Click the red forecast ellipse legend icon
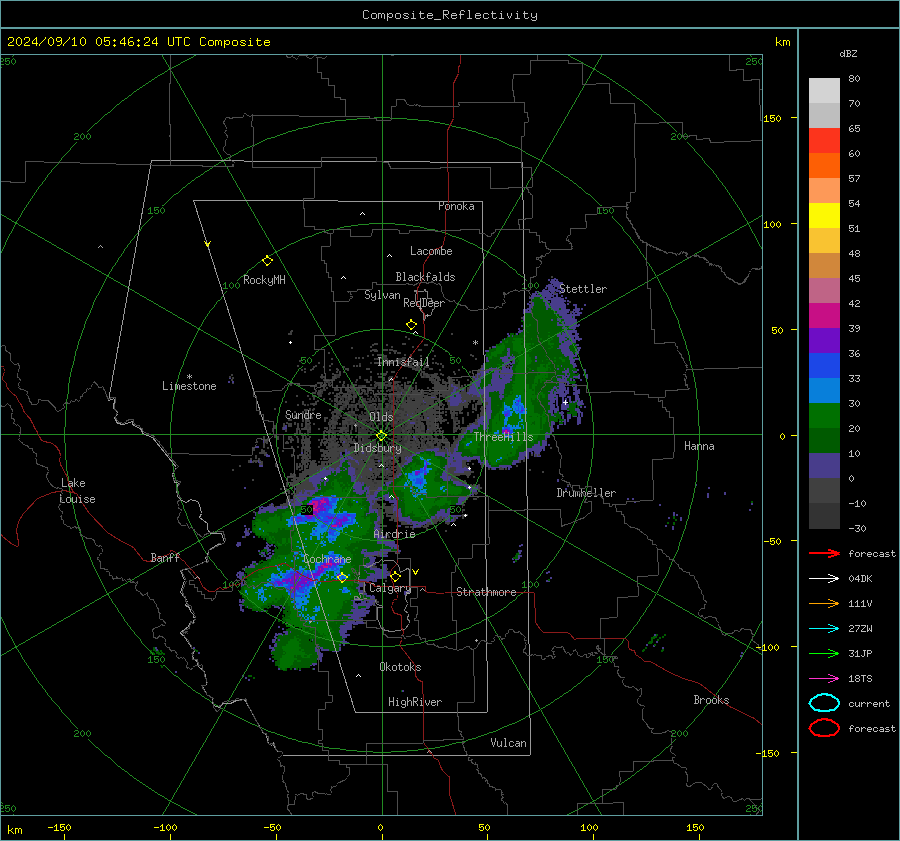Viewport: 900px width, 841px height. pos(824,728)
